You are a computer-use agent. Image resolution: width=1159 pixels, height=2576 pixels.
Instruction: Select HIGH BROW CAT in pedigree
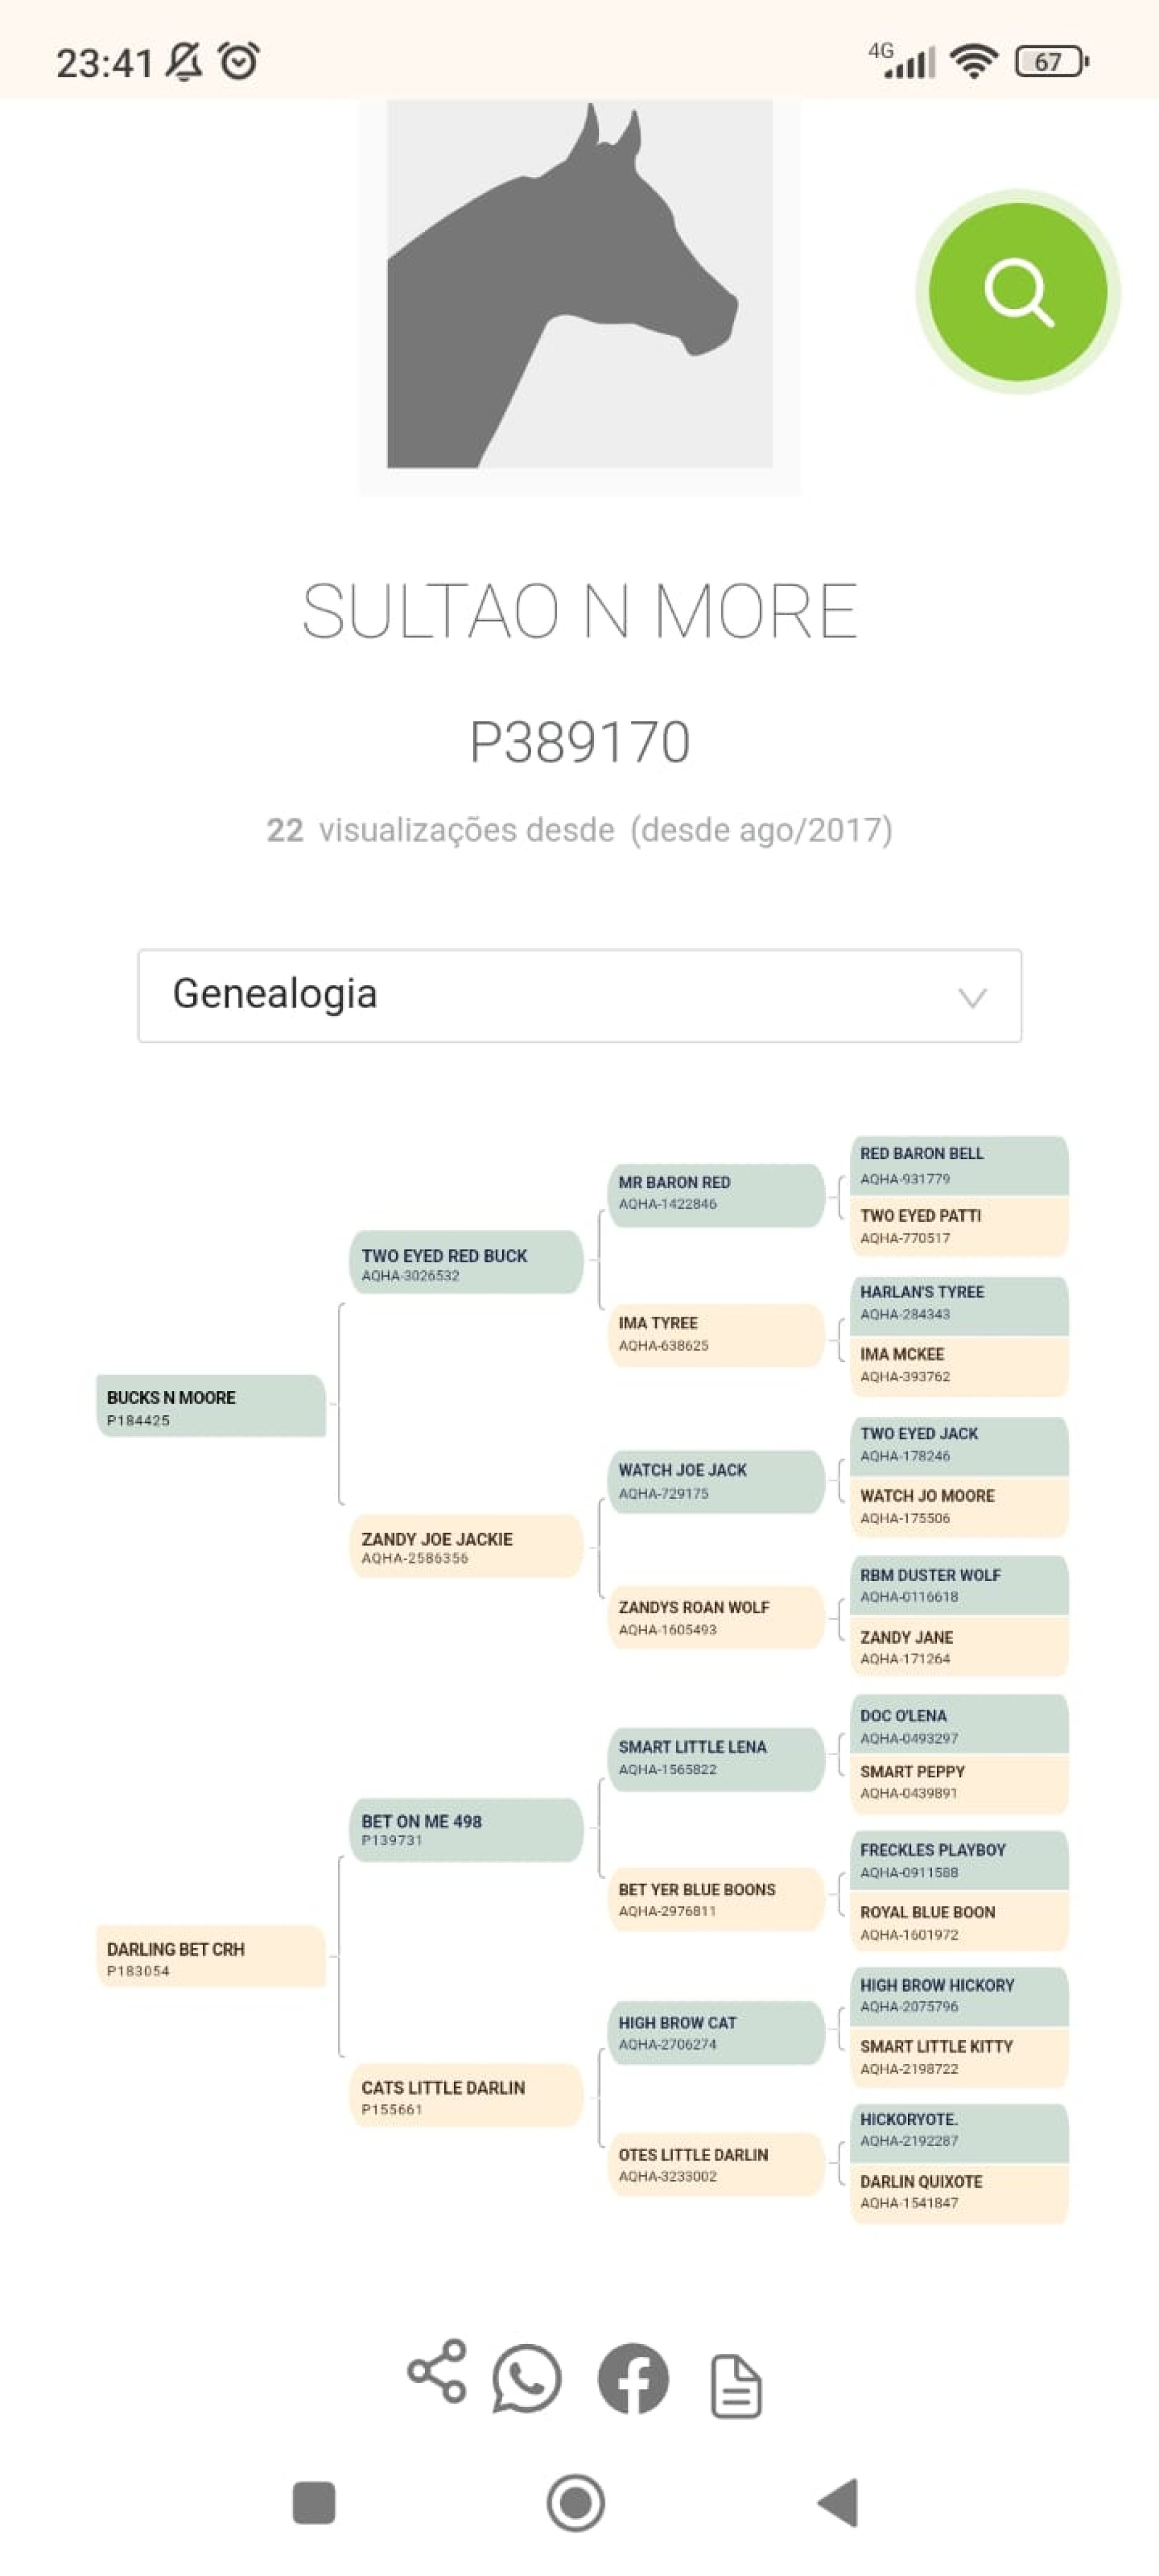click(715, 2032)
